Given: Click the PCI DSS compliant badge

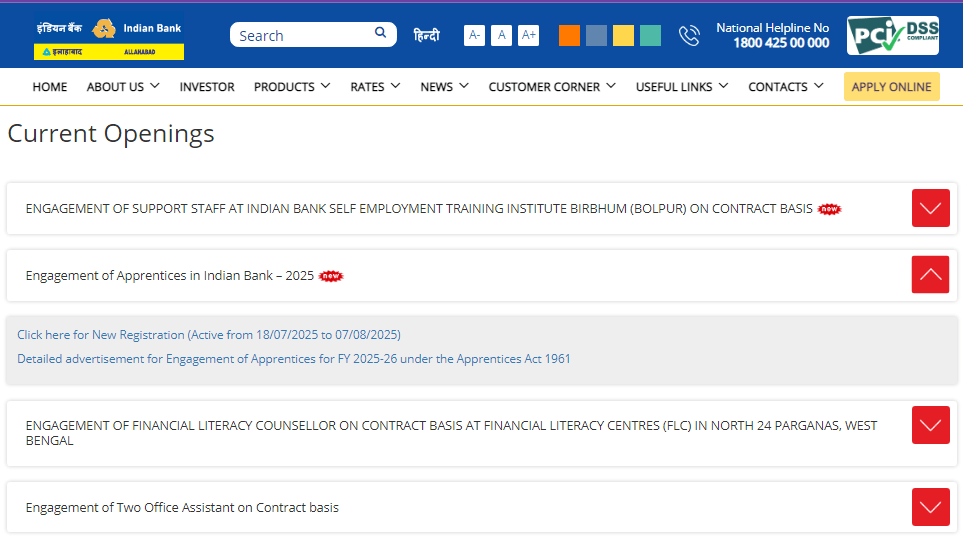Looking at the screenshot, I should point(892,36).
